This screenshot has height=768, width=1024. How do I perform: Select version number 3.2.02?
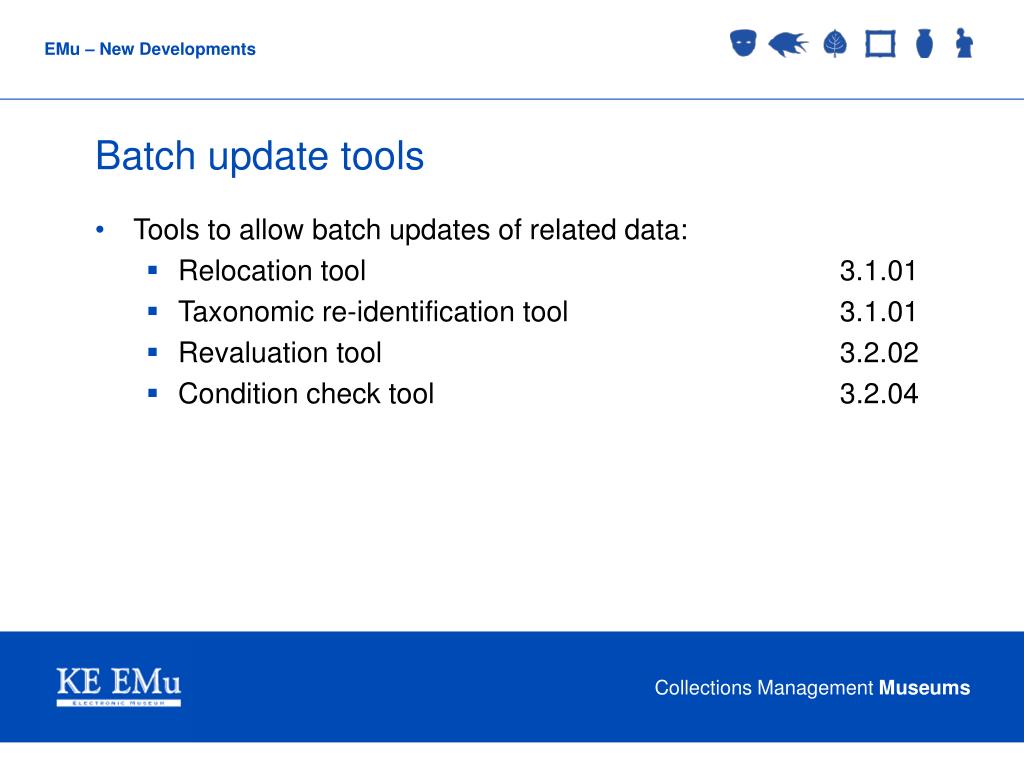(878, 353)
